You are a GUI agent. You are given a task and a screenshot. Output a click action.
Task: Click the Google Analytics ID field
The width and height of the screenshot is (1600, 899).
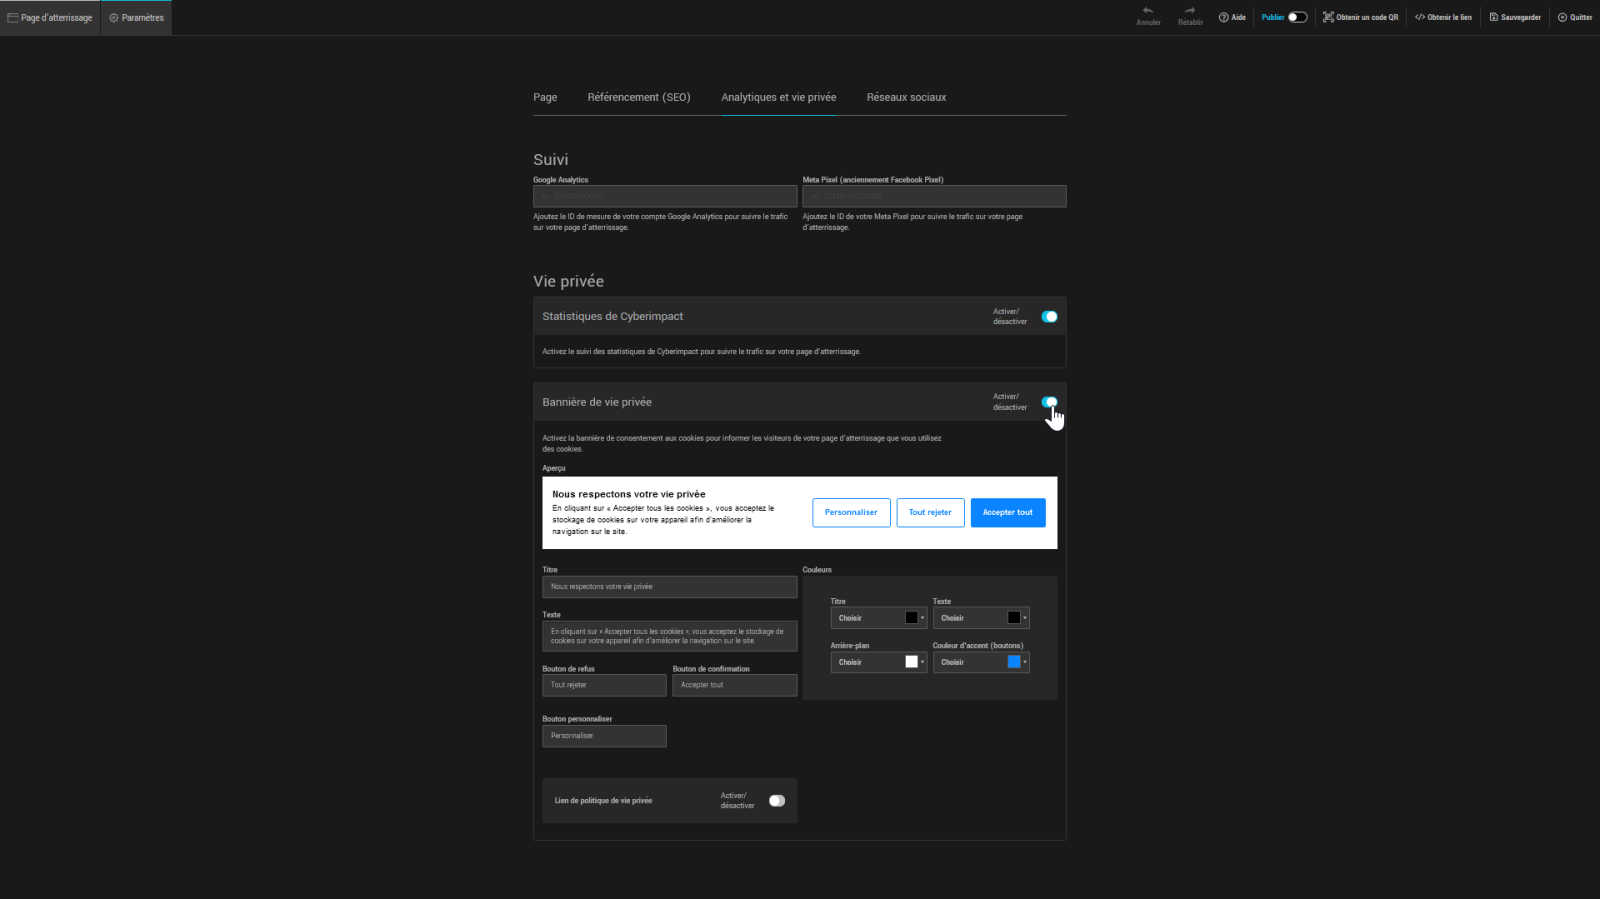665,196
